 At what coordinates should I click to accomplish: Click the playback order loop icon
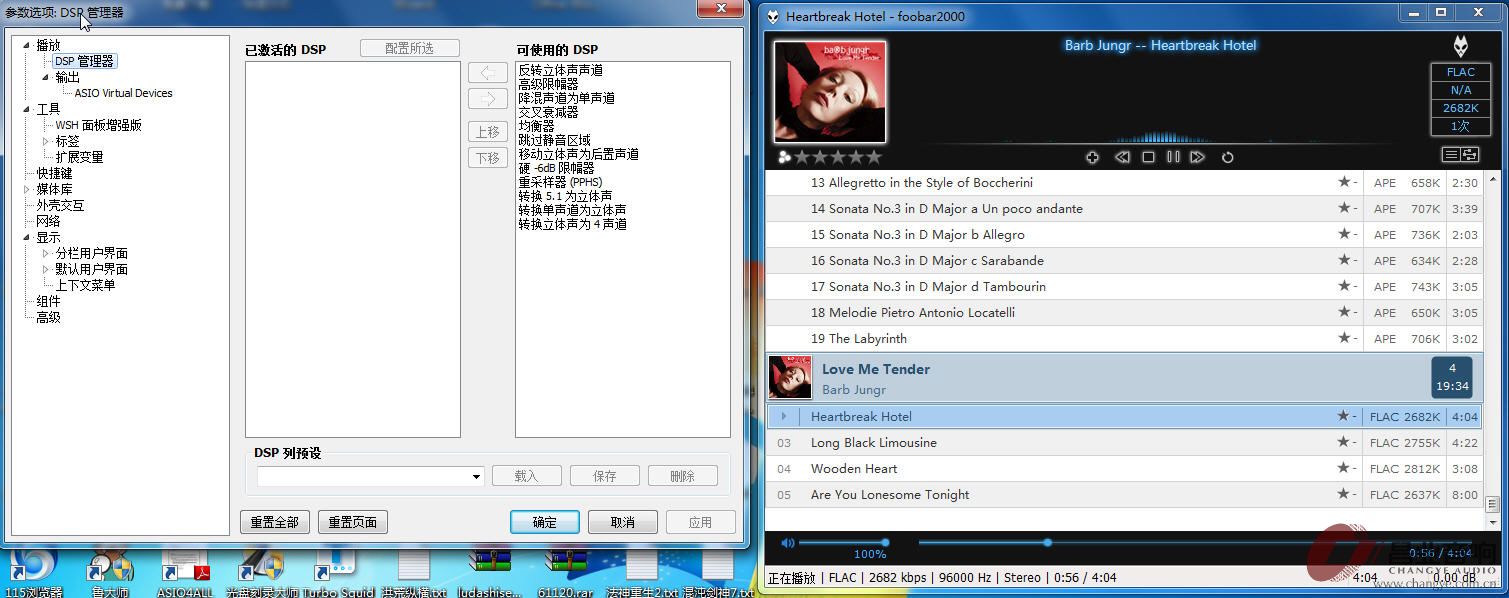click(1228, 157)
